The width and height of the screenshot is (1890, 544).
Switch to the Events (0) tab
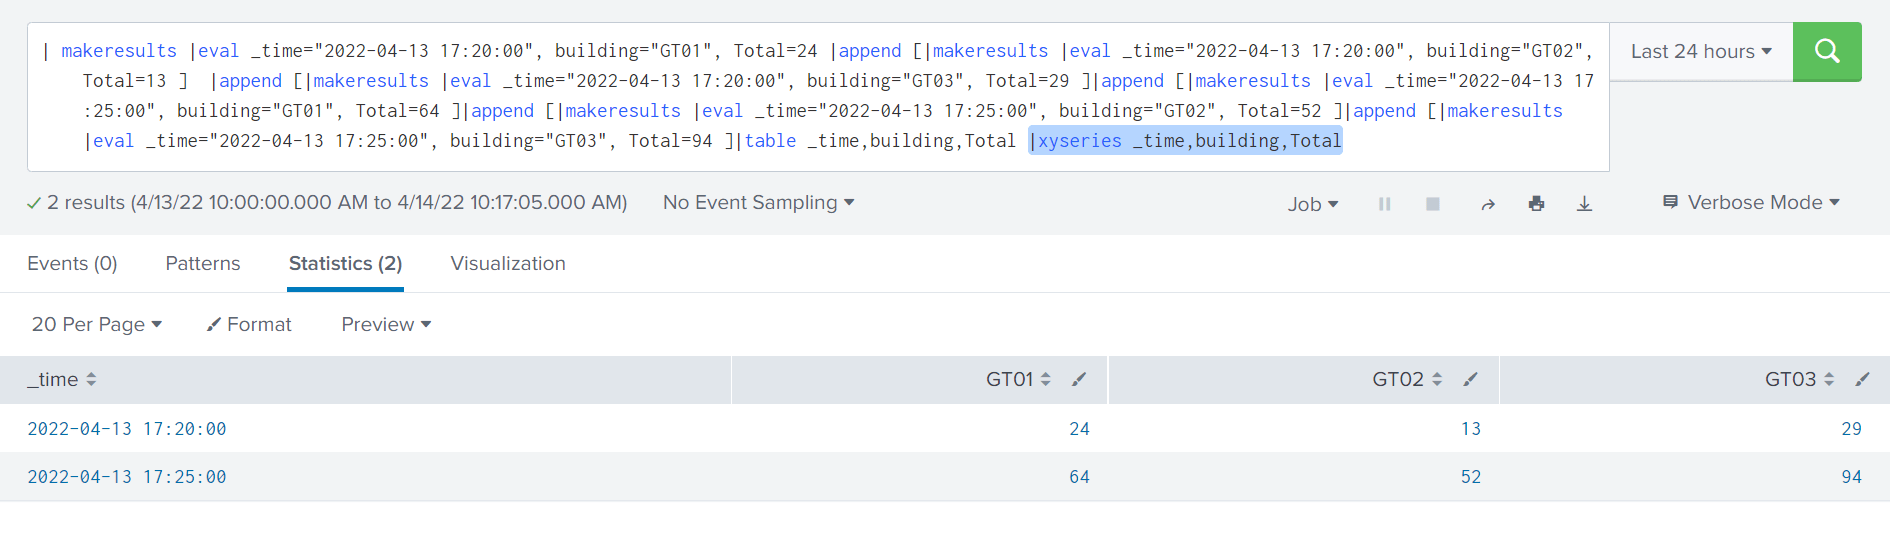[72, 264]
